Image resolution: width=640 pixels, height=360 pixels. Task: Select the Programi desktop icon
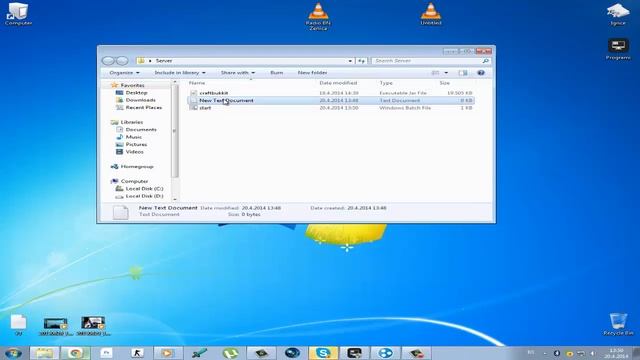618,49
